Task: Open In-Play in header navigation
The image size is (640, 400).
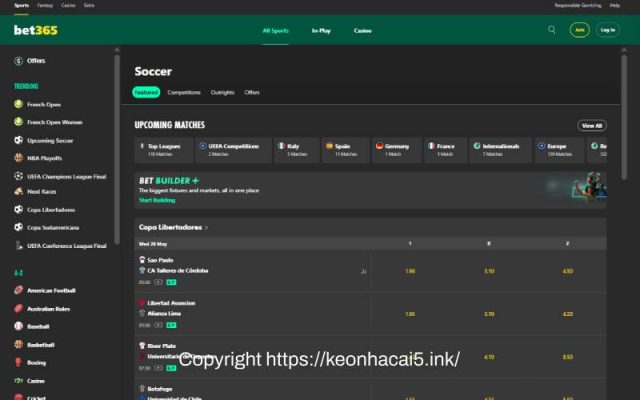Action: [x=321, y=31]
